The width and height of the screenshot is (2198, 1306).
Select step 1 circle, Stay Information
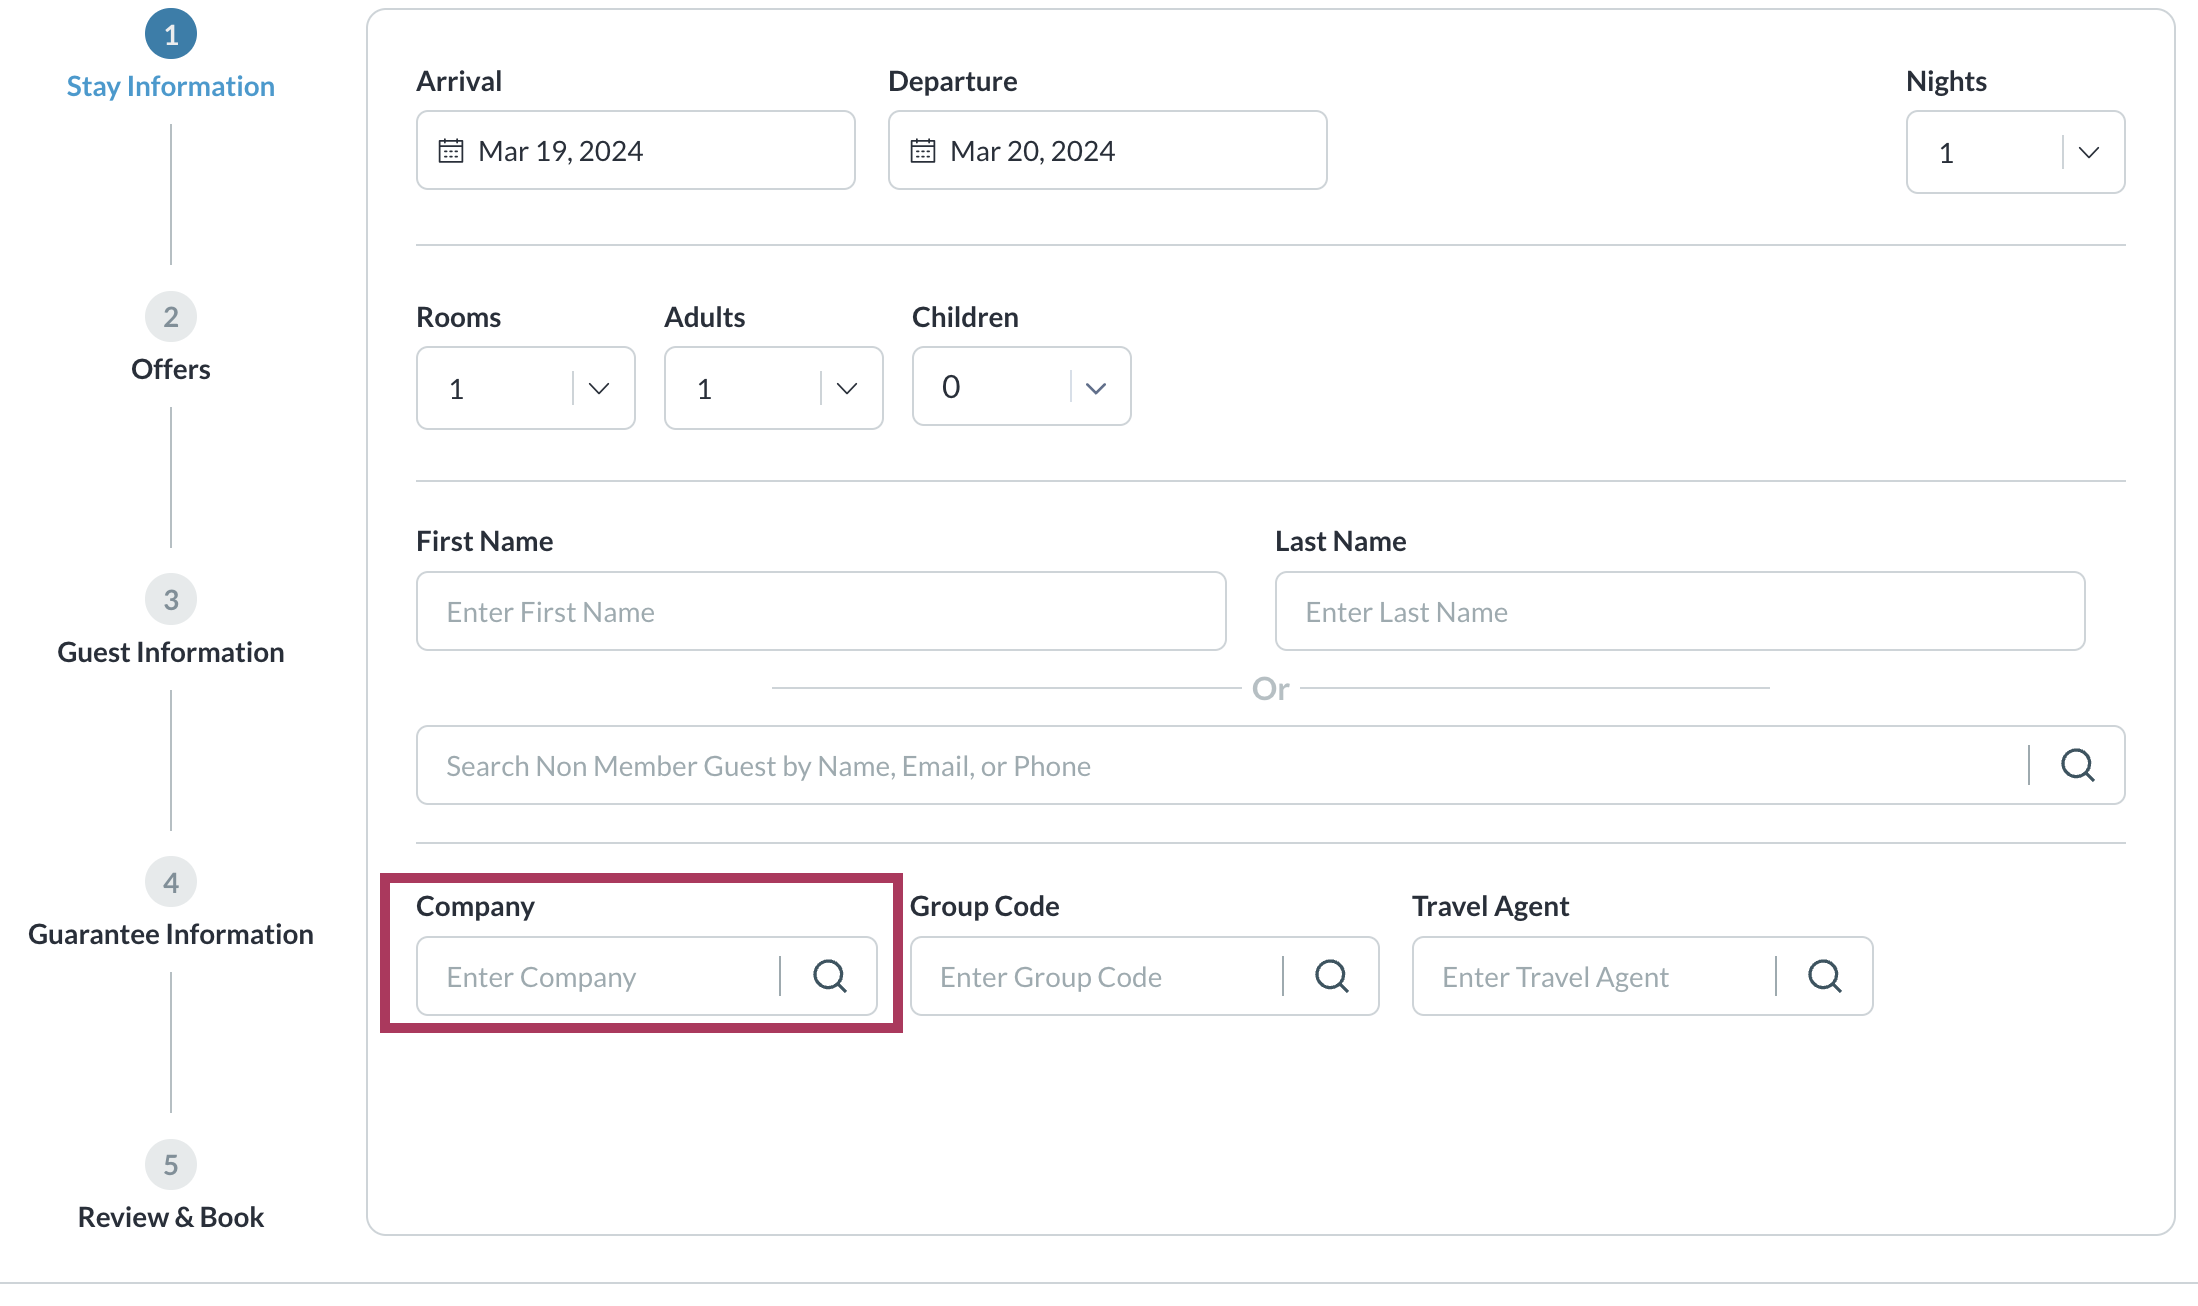coord(171,35)
